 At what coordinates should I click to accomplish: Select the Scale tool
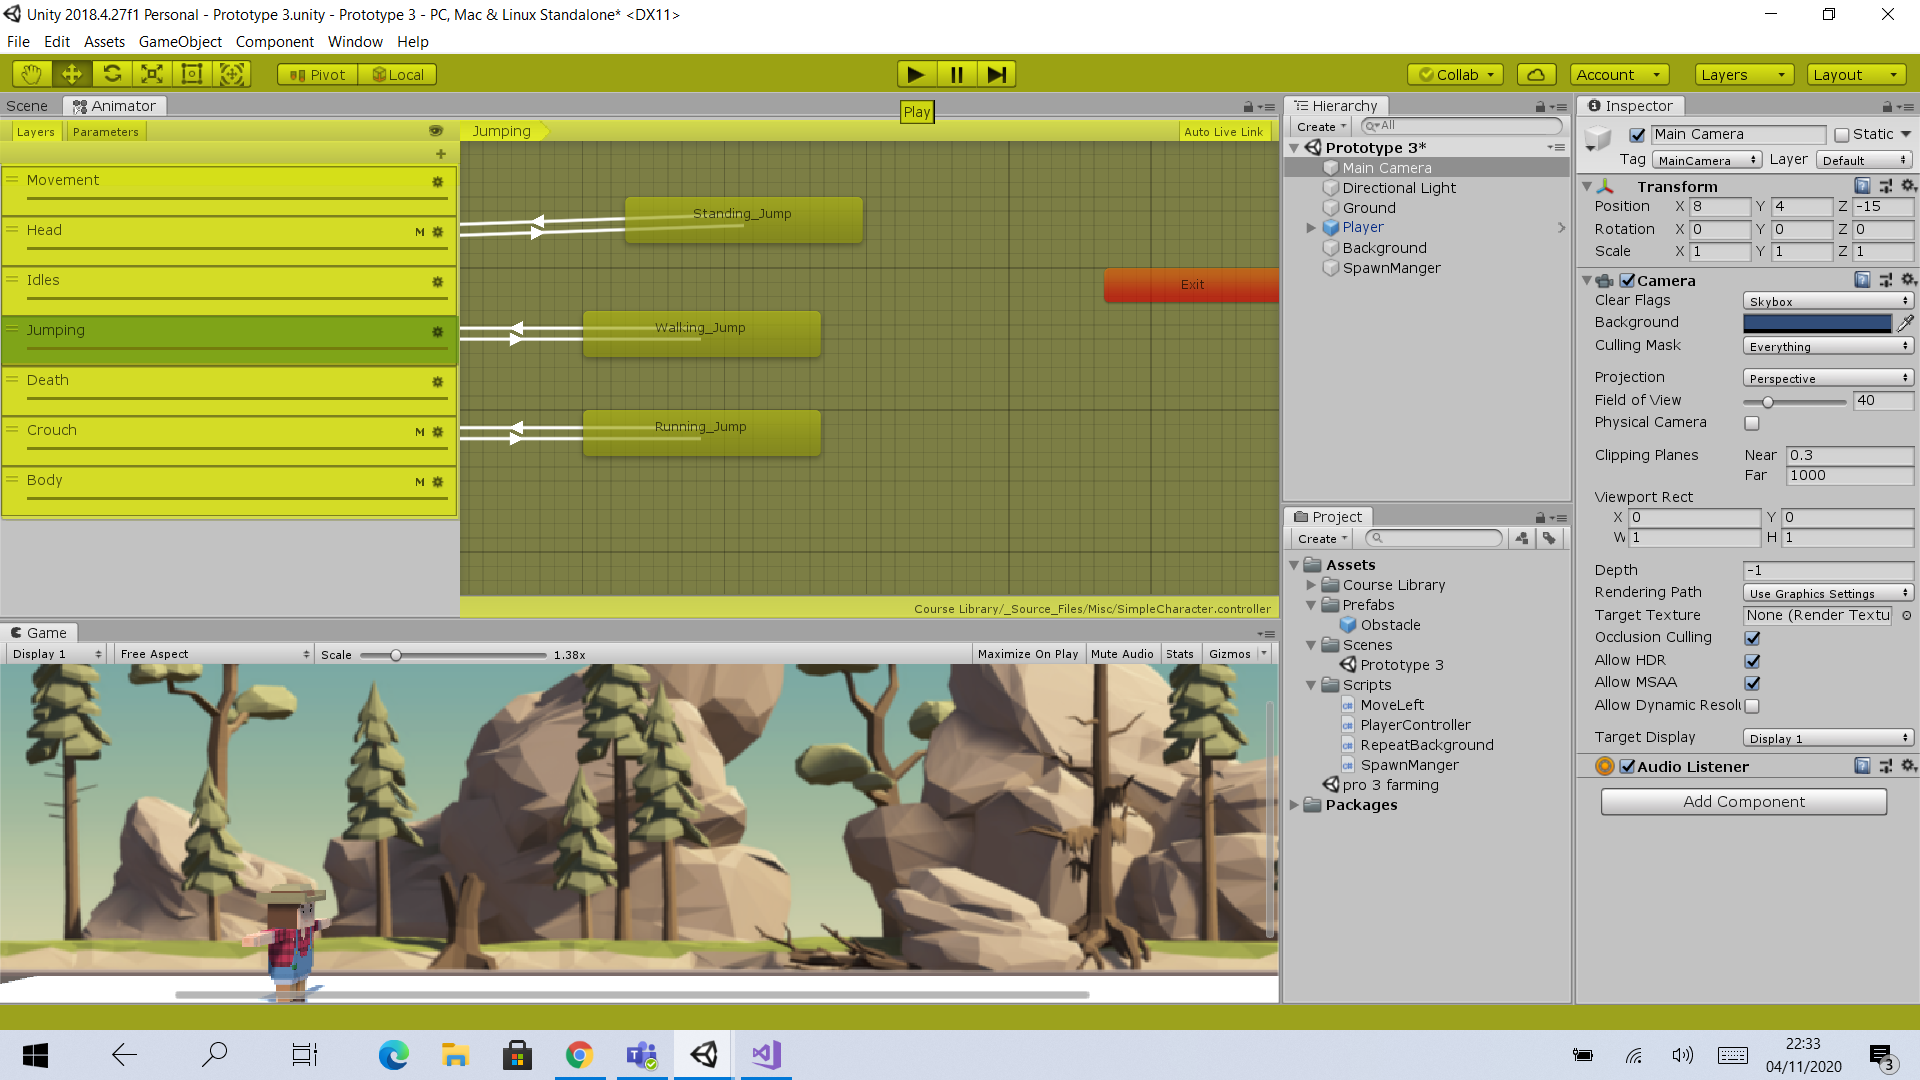point(152,74)
